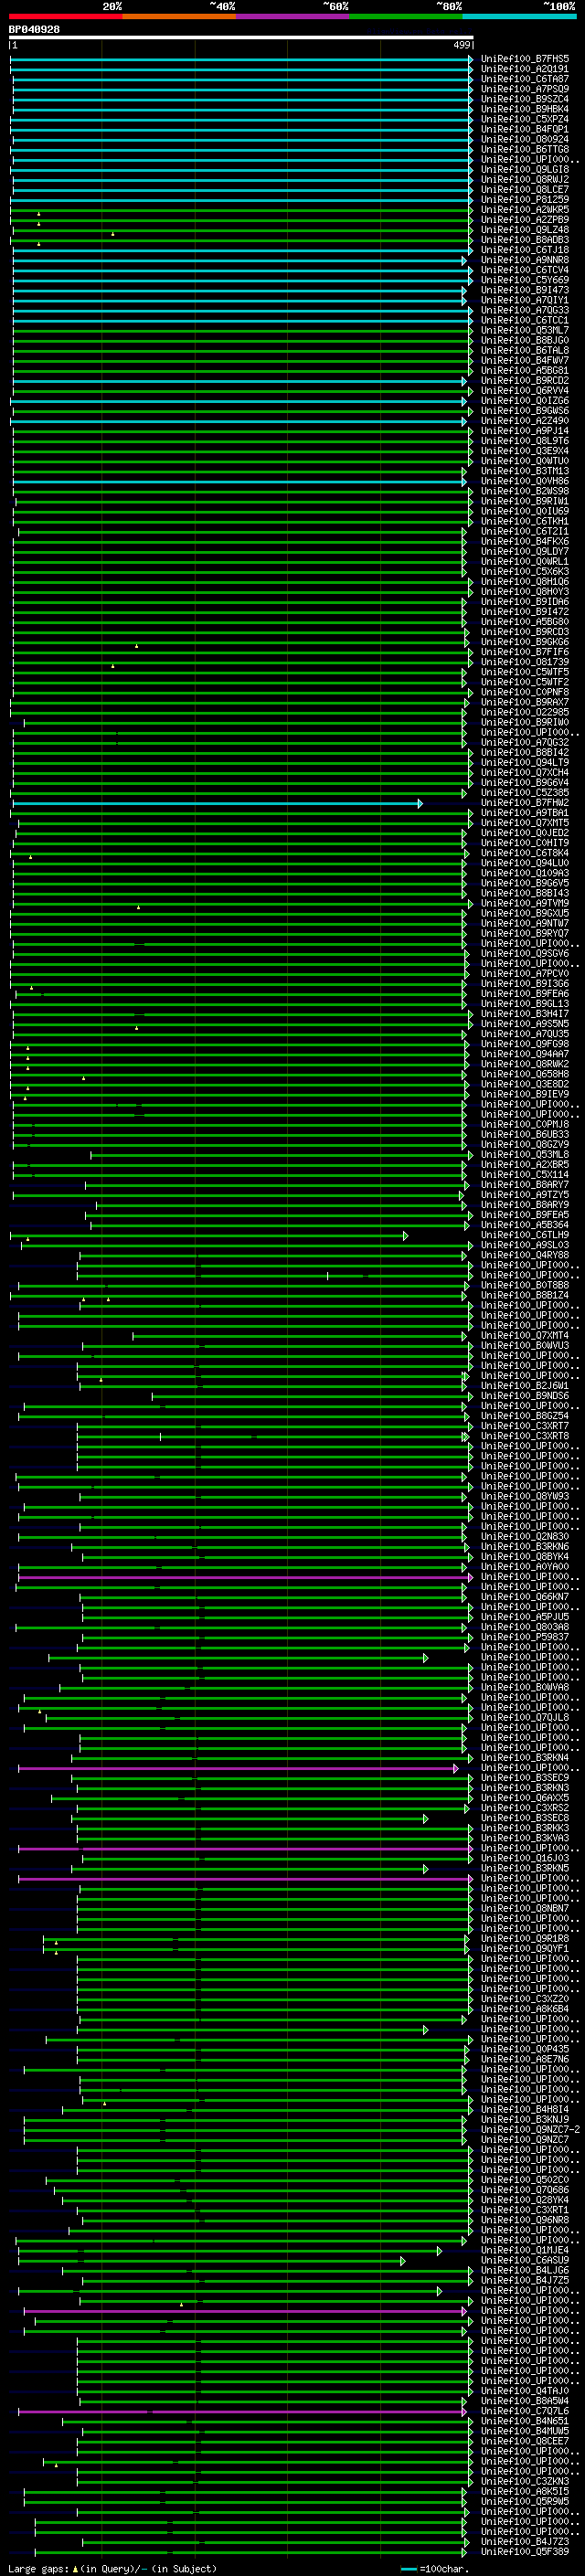Select hit label UniRef100_C6TKH1
This screenshot has width=585, height=2576.
[525, 521]
